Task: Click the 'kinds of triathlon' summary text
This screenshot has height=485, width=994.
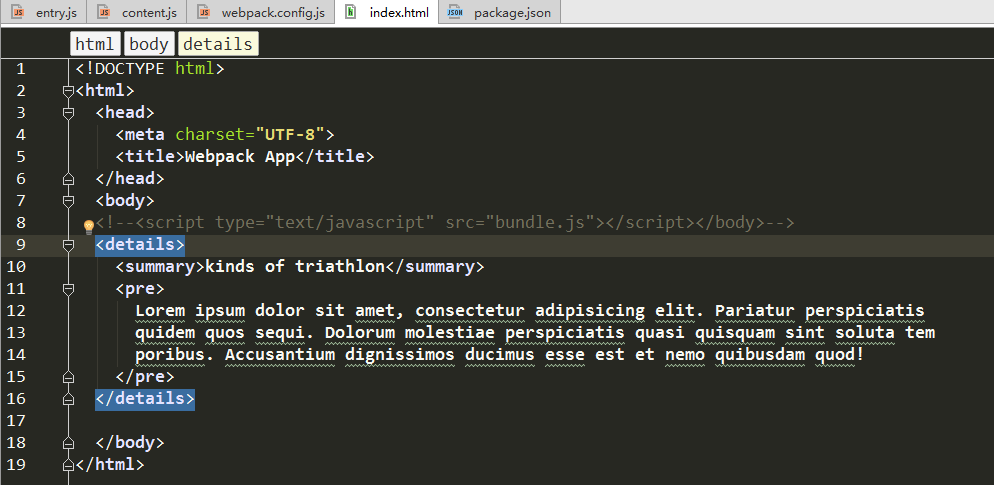Action: click(295, 267)
